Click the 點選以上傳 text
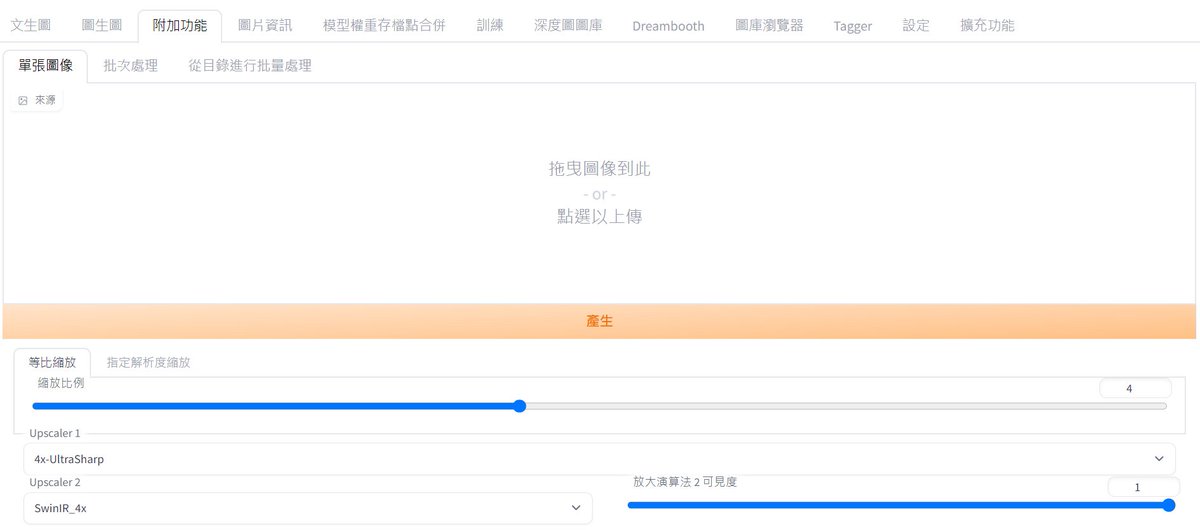Screen dimensions: 1200x530 (600, 215)
